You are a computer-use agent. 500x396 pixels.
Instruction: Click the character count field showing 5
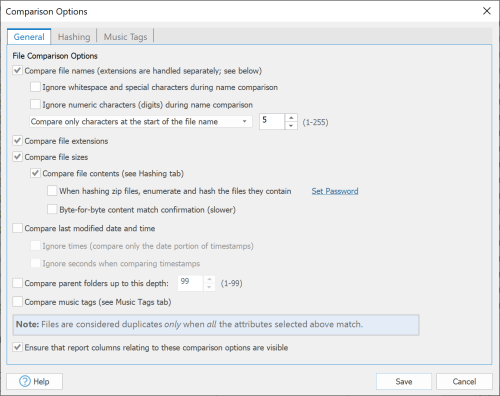(x=272, y=121)
